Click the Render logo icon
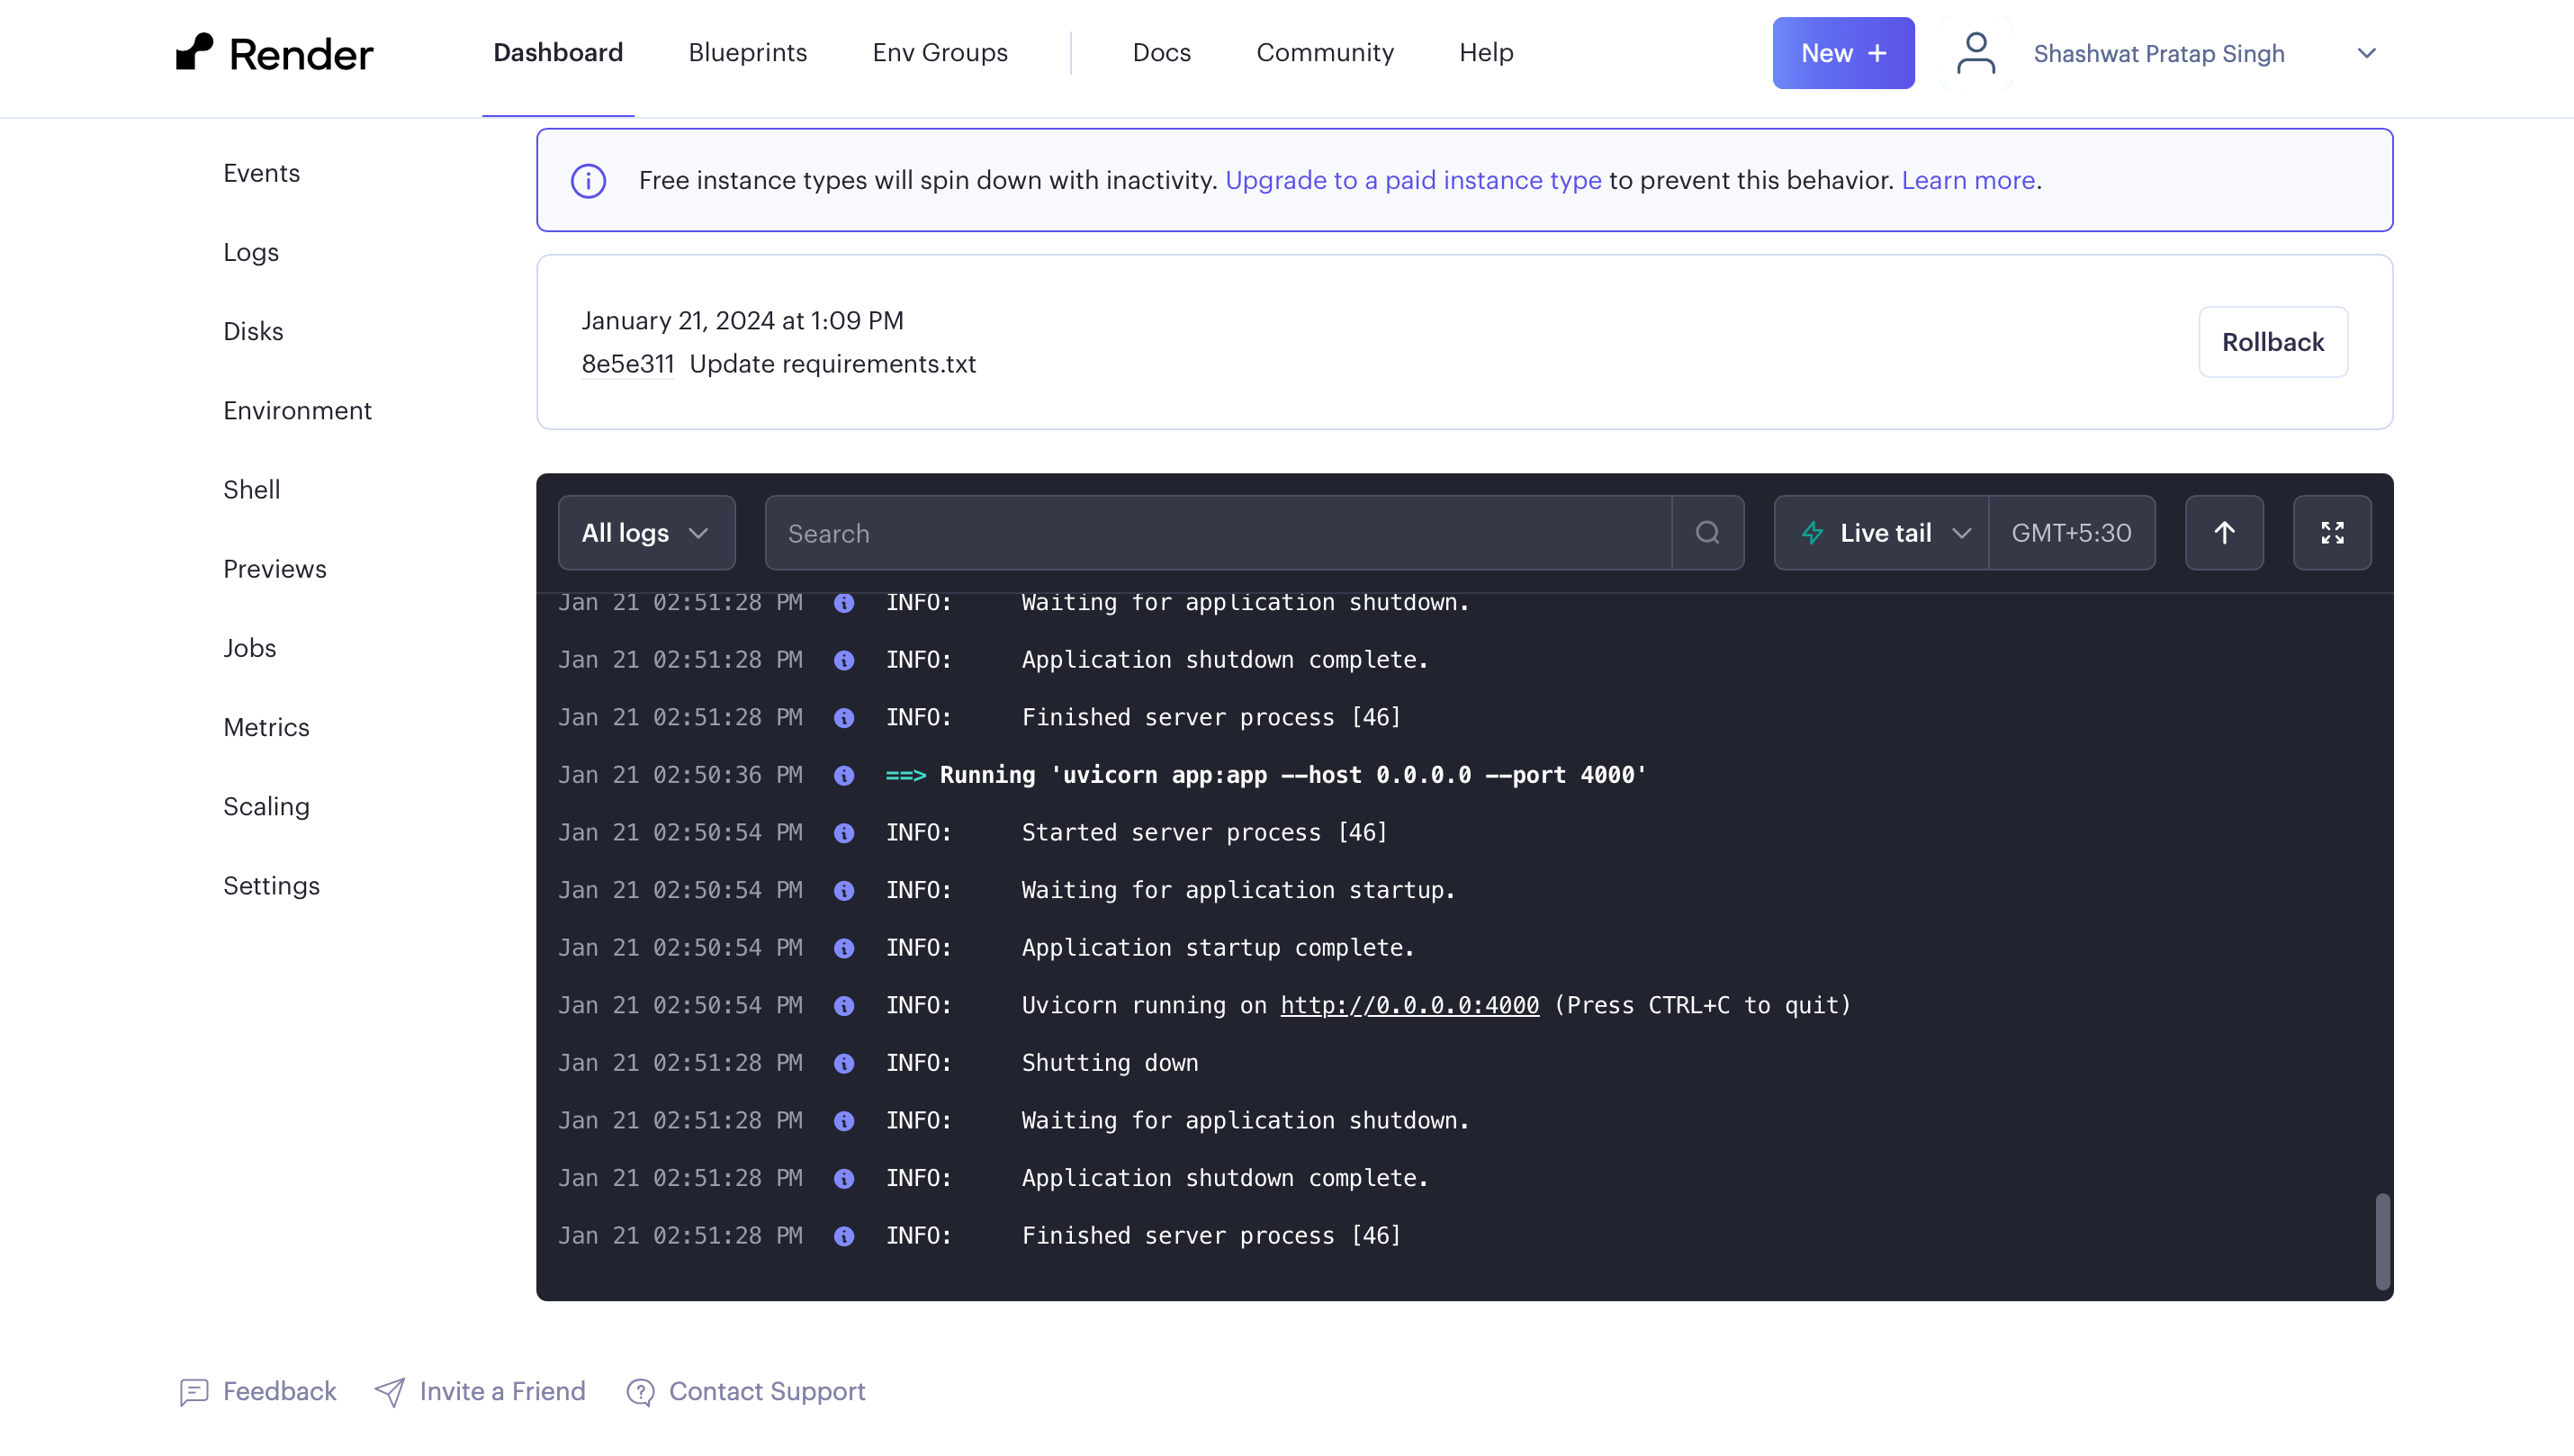Image resolution: width=2574 pixels, height=1456 pixels. [195, 52]
